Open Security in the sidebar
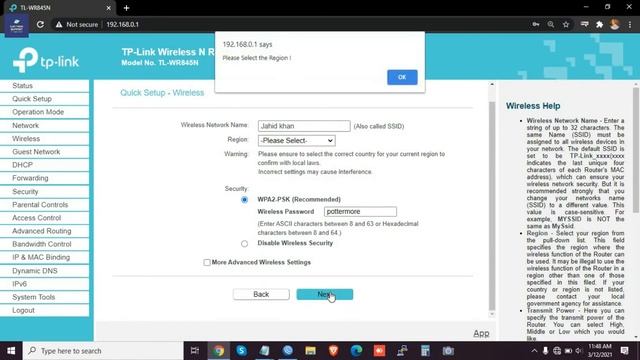Viewport: 640px width, 360px height. click(44, 191)
